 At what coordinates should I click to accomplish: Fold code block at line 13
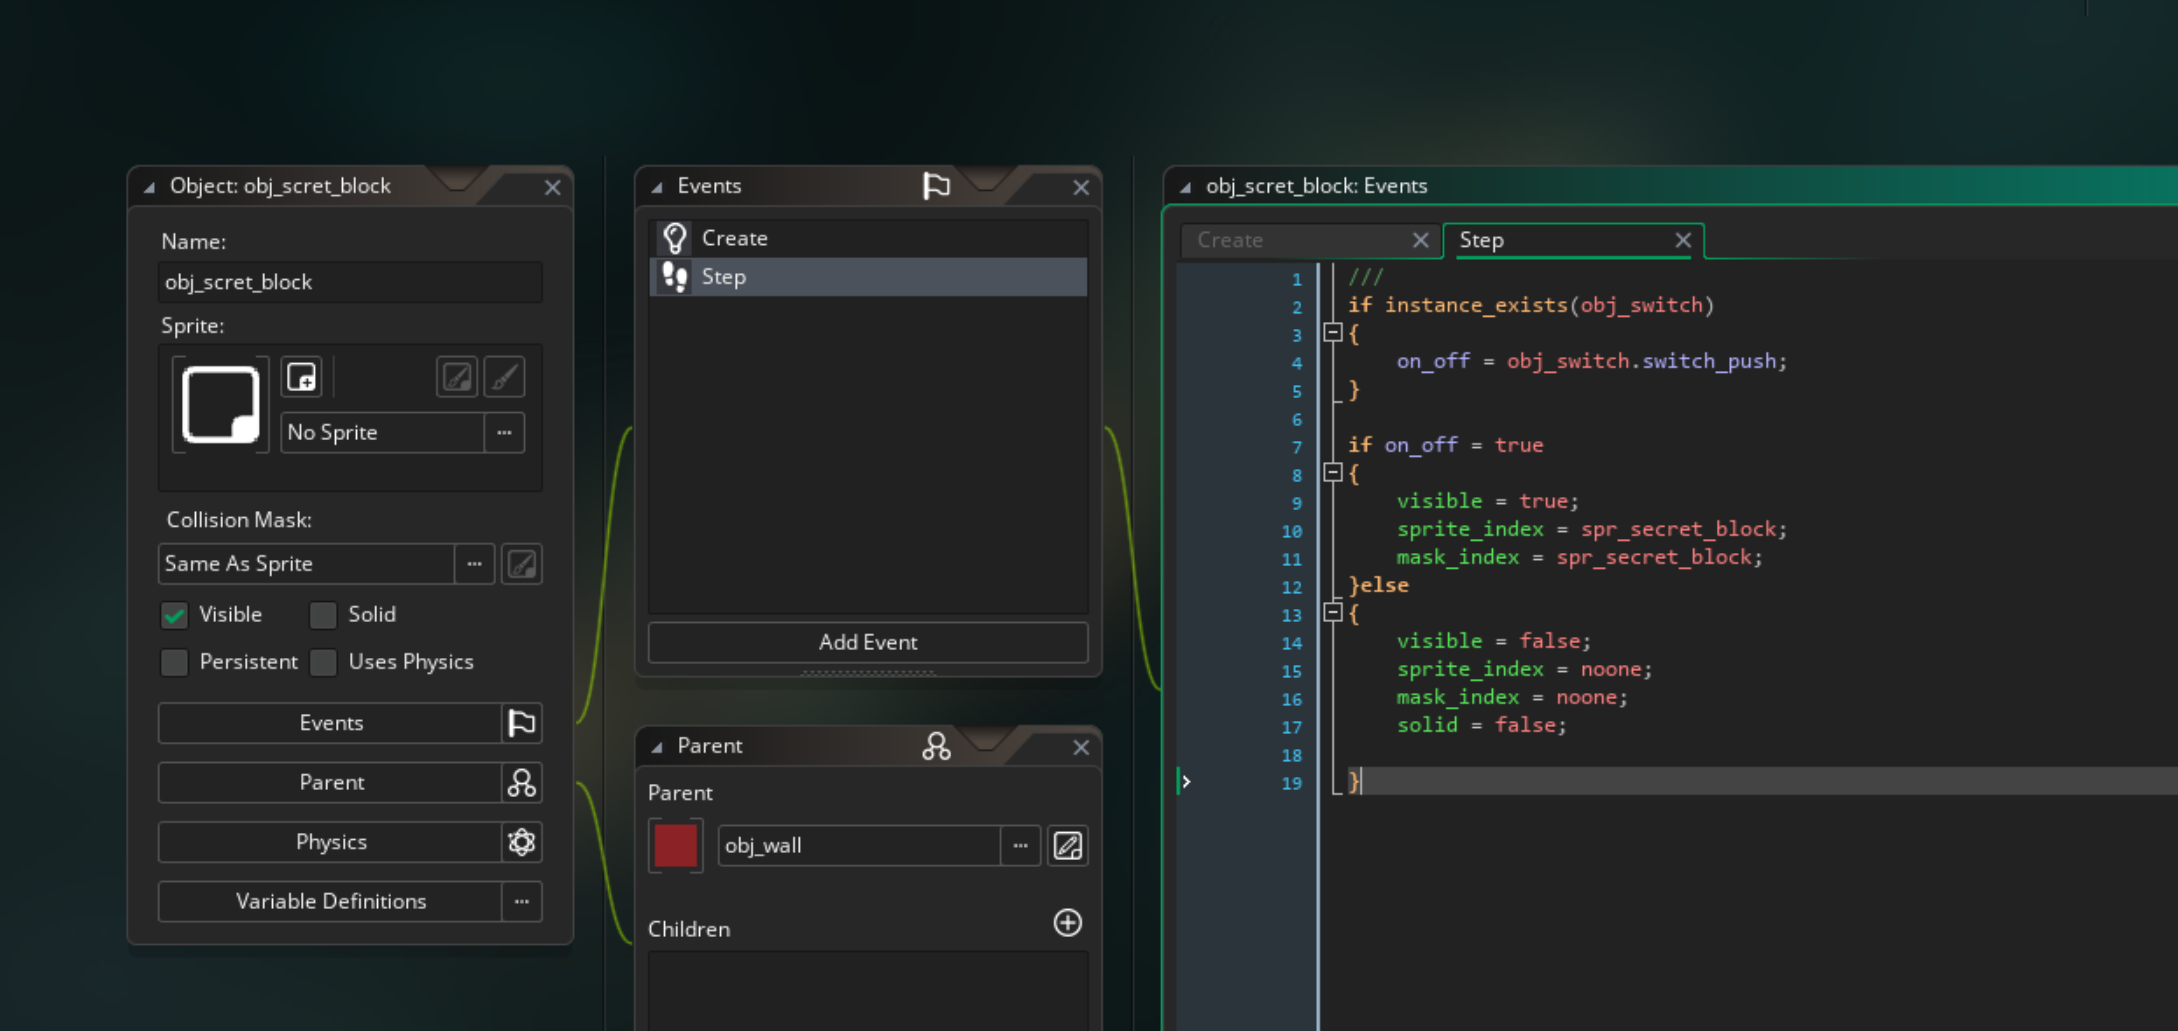click(x=1333, y=613)
